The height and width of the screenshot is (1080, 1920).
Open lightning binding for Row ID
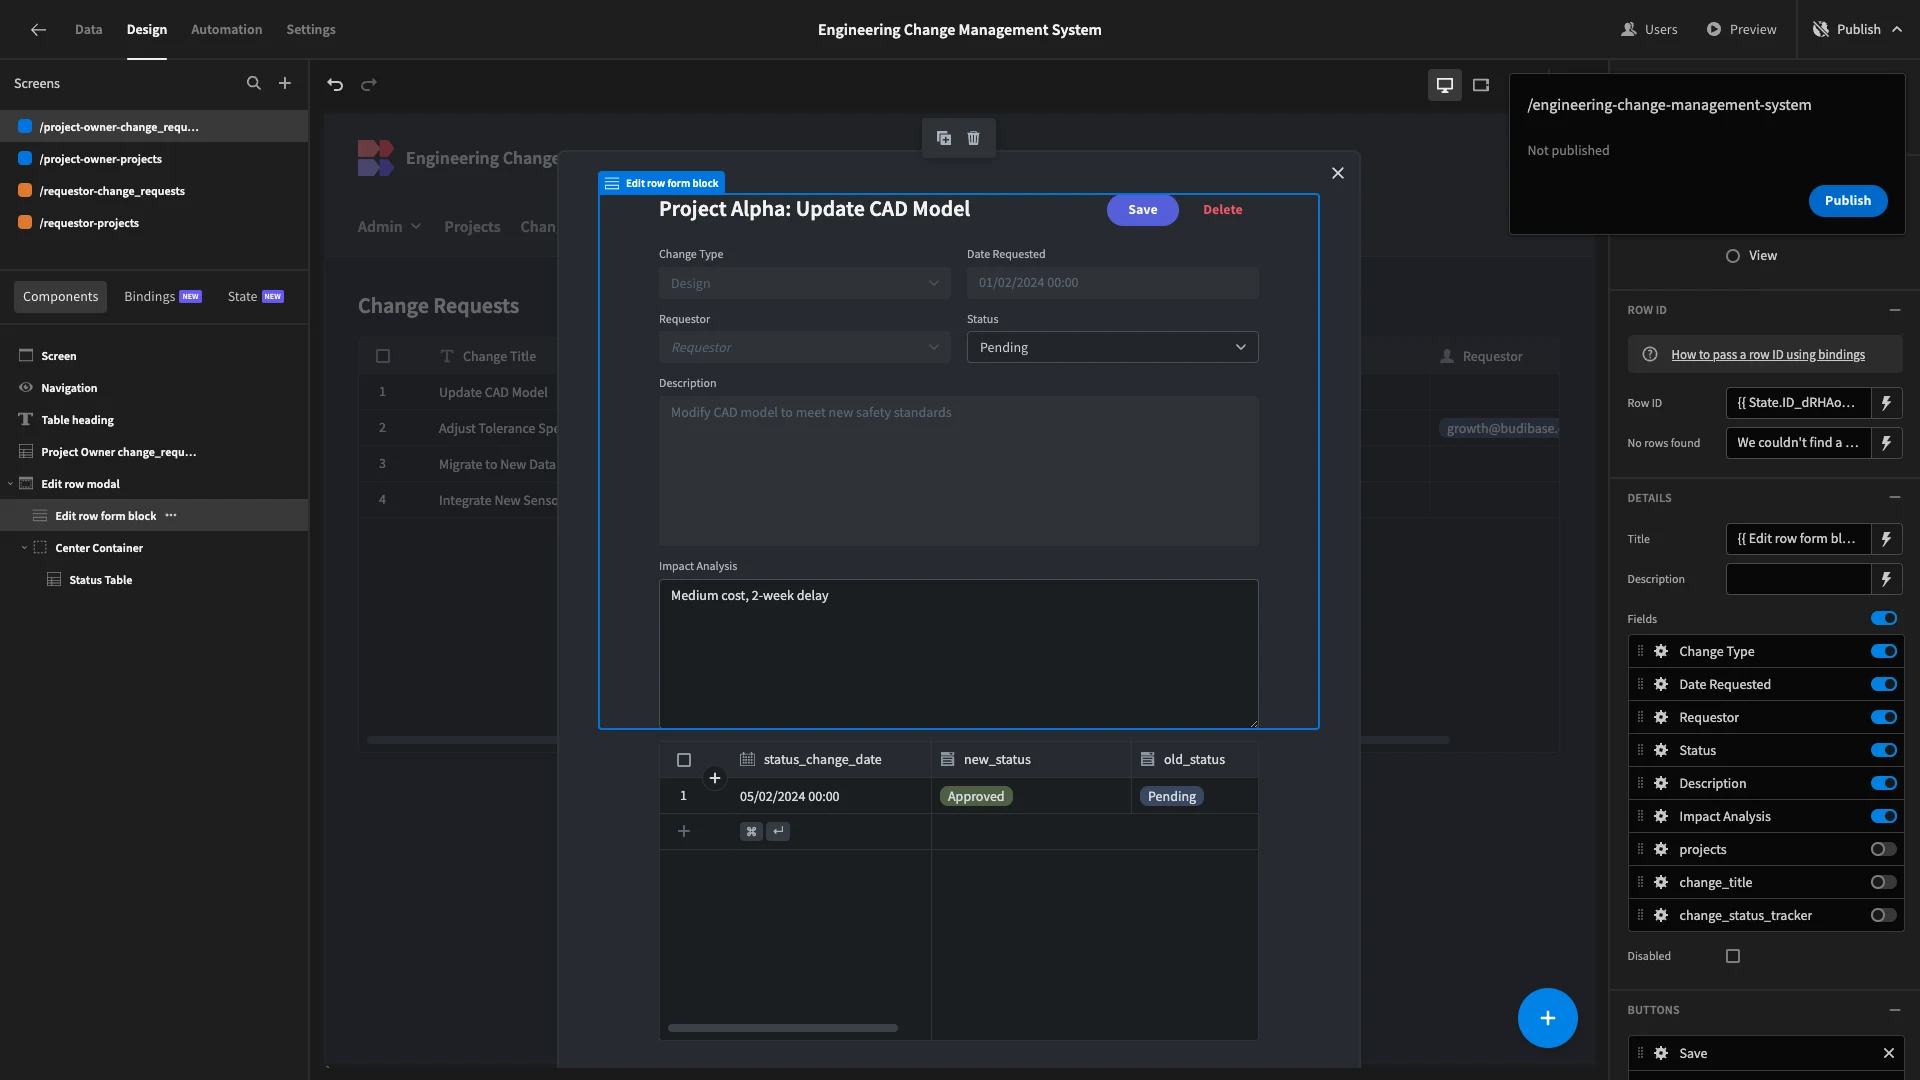[x=1886, y=402]
